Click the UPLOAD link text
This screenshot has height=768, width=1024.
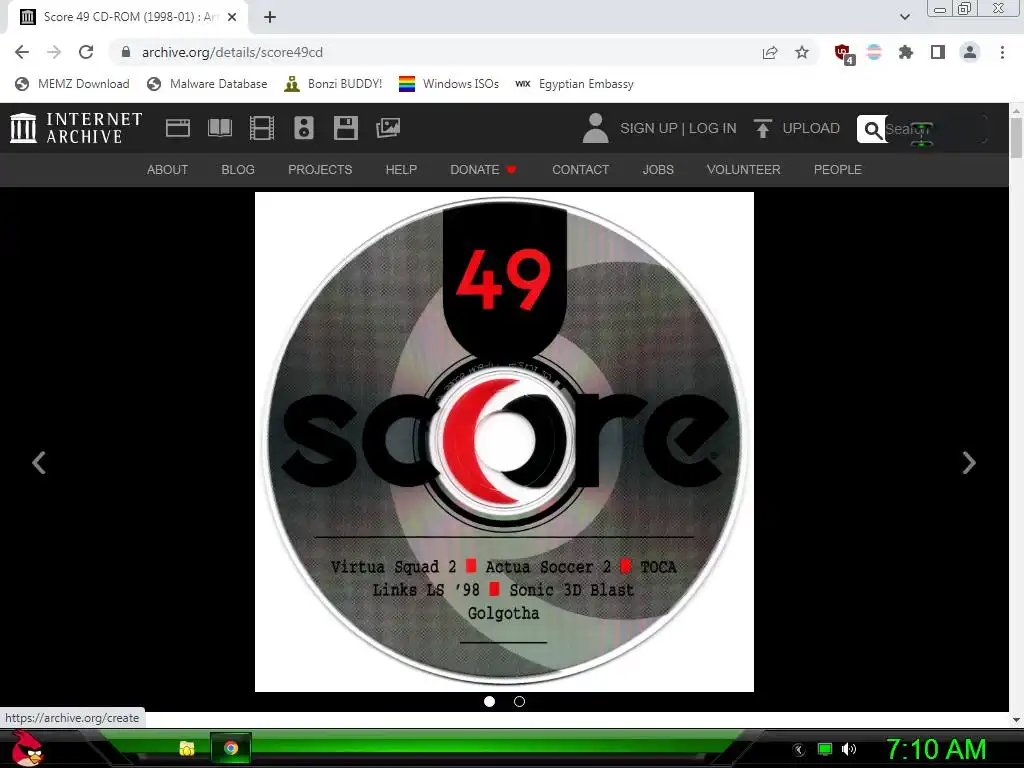[x=811, y=128]
